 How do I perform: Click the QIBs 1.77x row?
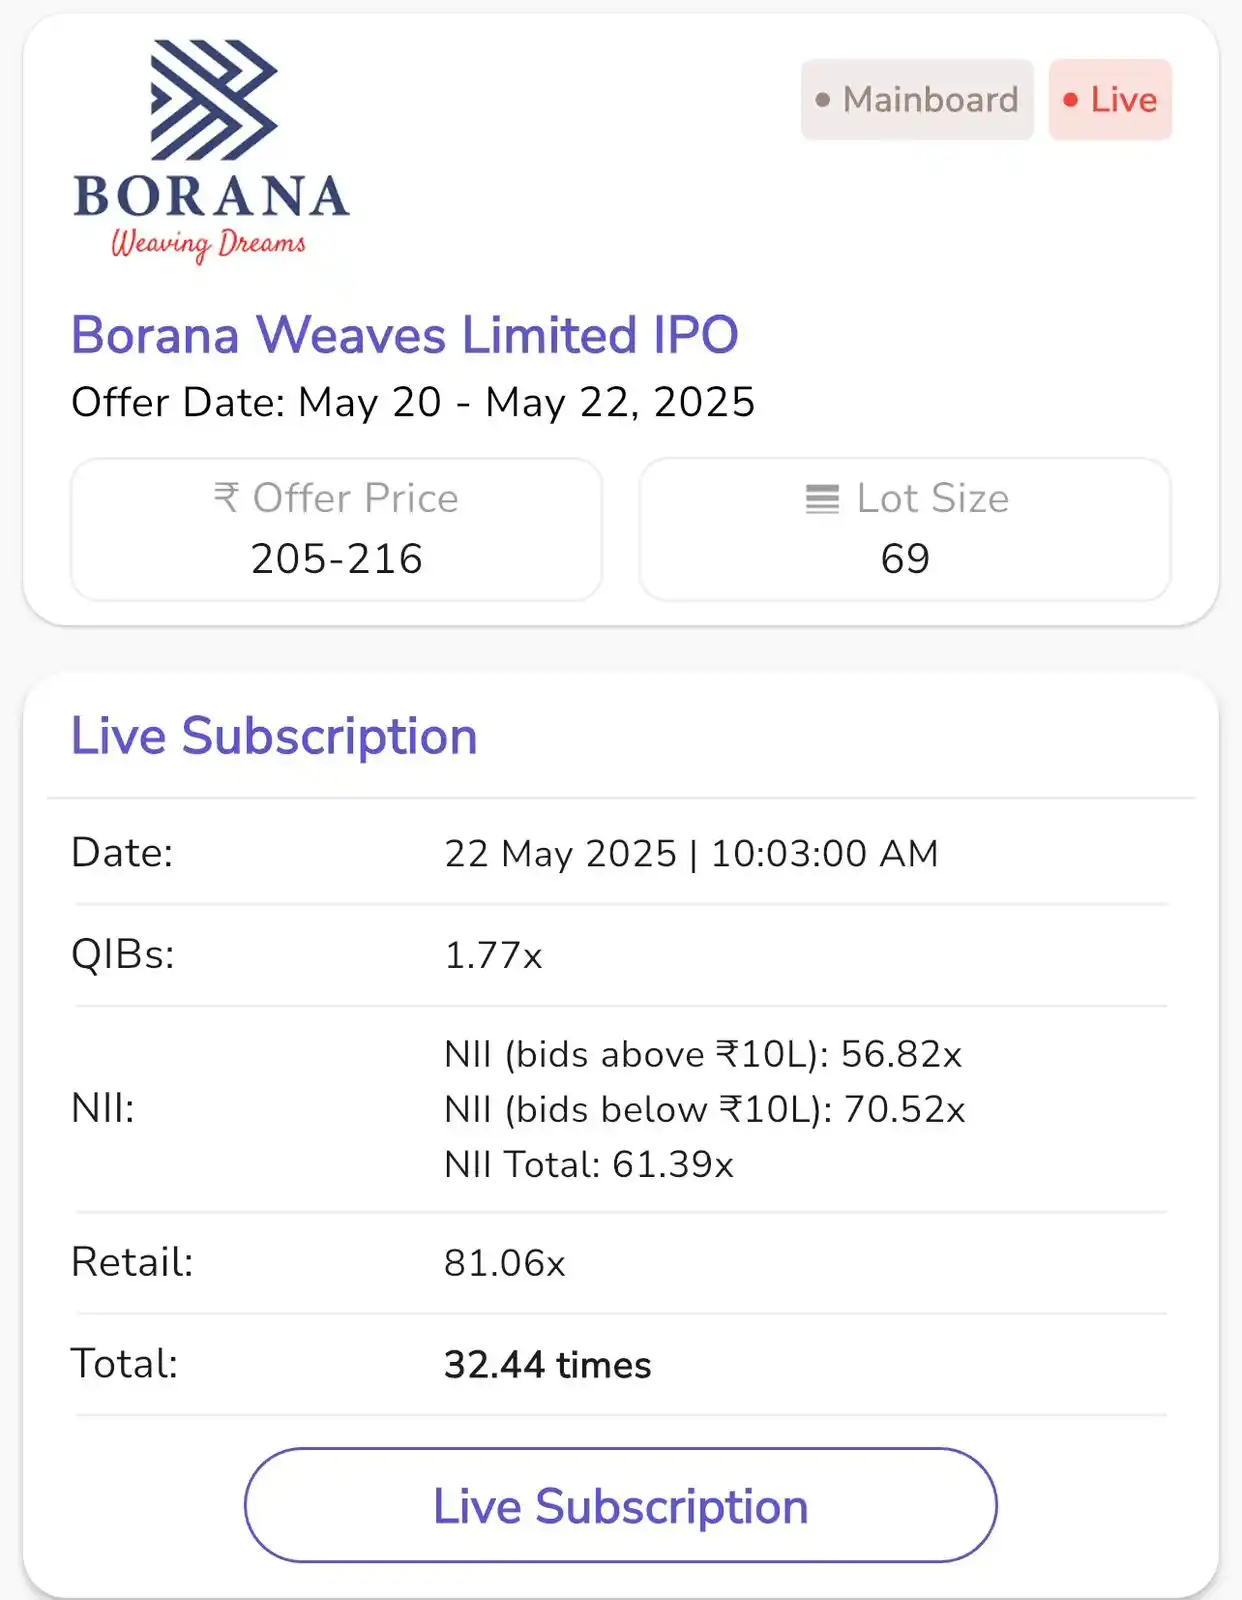[621, 955]
